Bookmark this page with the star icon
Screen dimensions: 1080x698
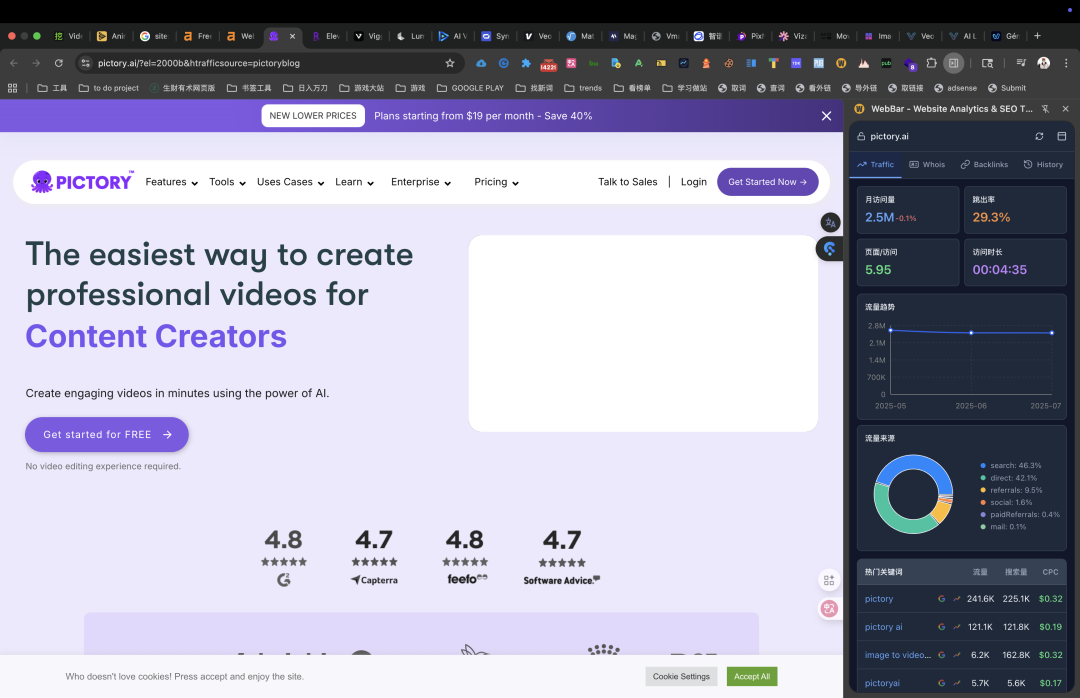coord(450,63)
